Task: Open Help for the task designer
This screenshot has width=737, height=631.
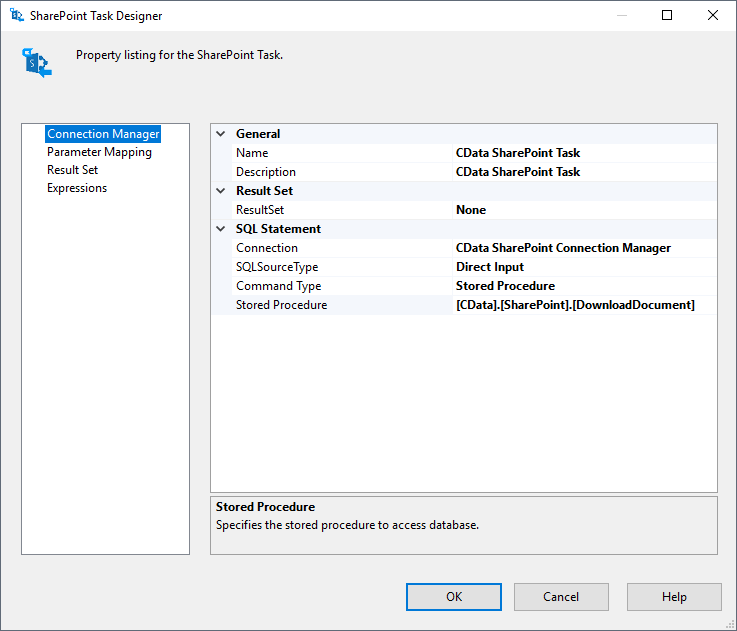Action: click(x=674, y=597)
